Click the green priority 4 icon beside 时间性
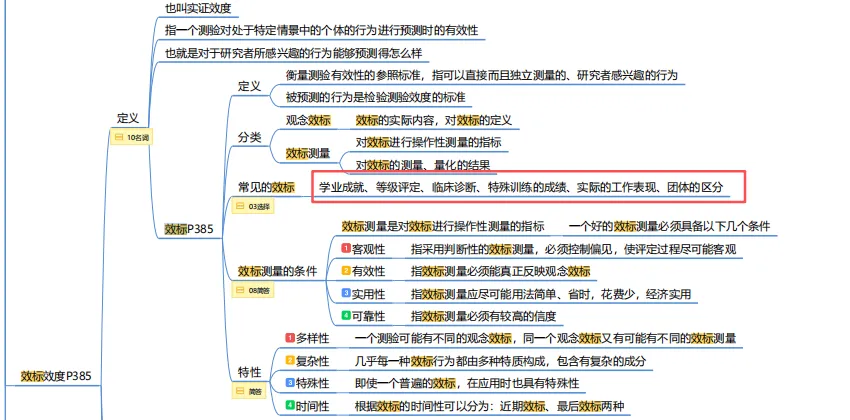 pyautogui.click(x=290, y=405)
